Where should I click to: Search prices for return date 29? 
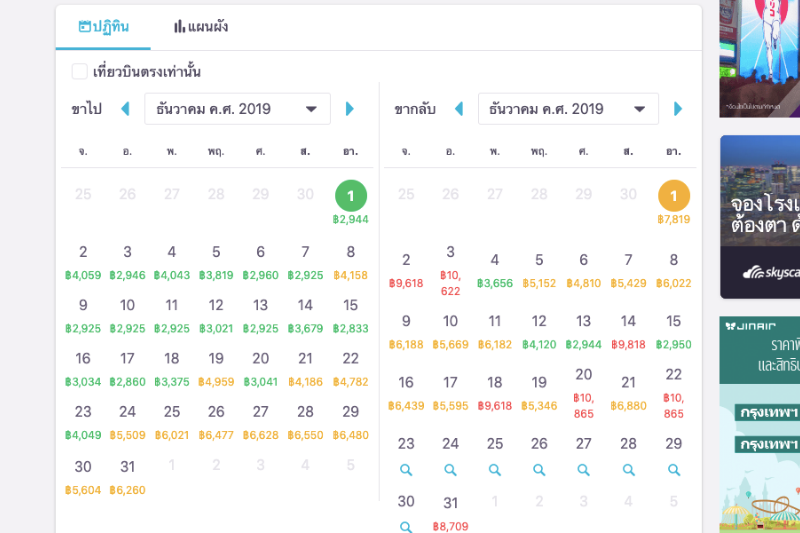coord(673,470)
